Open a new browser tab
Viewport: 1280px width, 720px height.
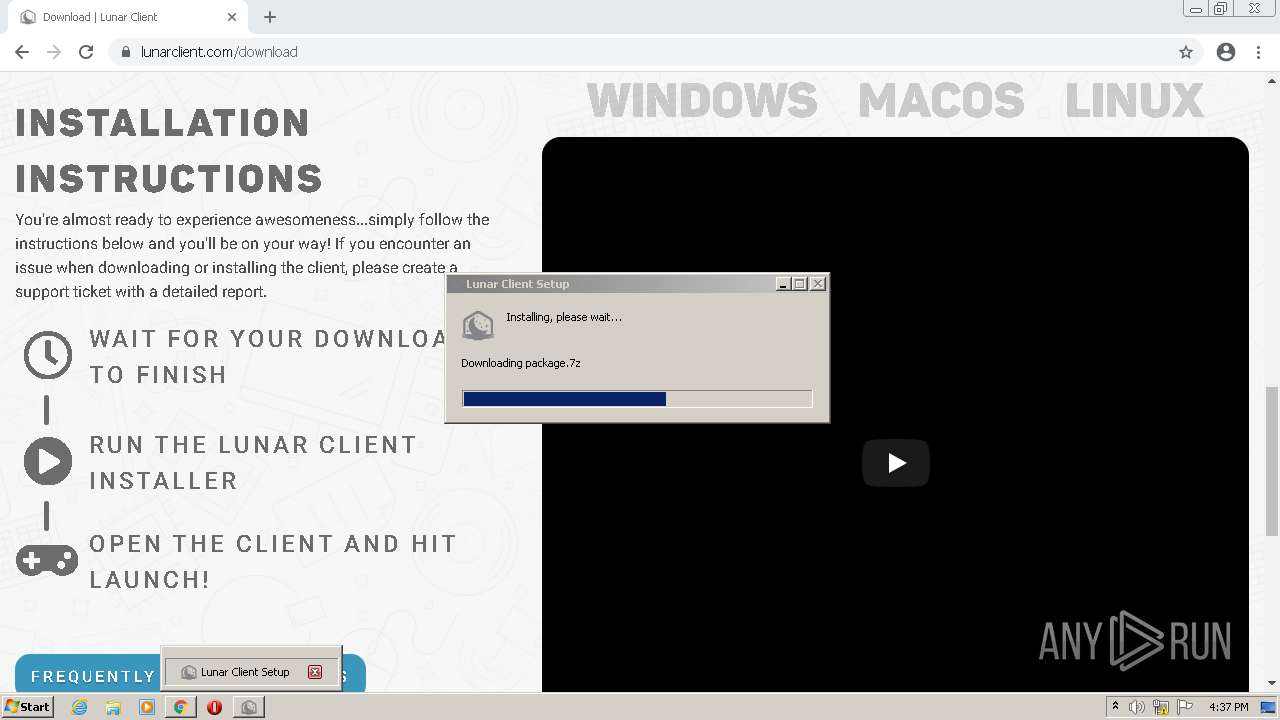(270, 17)
